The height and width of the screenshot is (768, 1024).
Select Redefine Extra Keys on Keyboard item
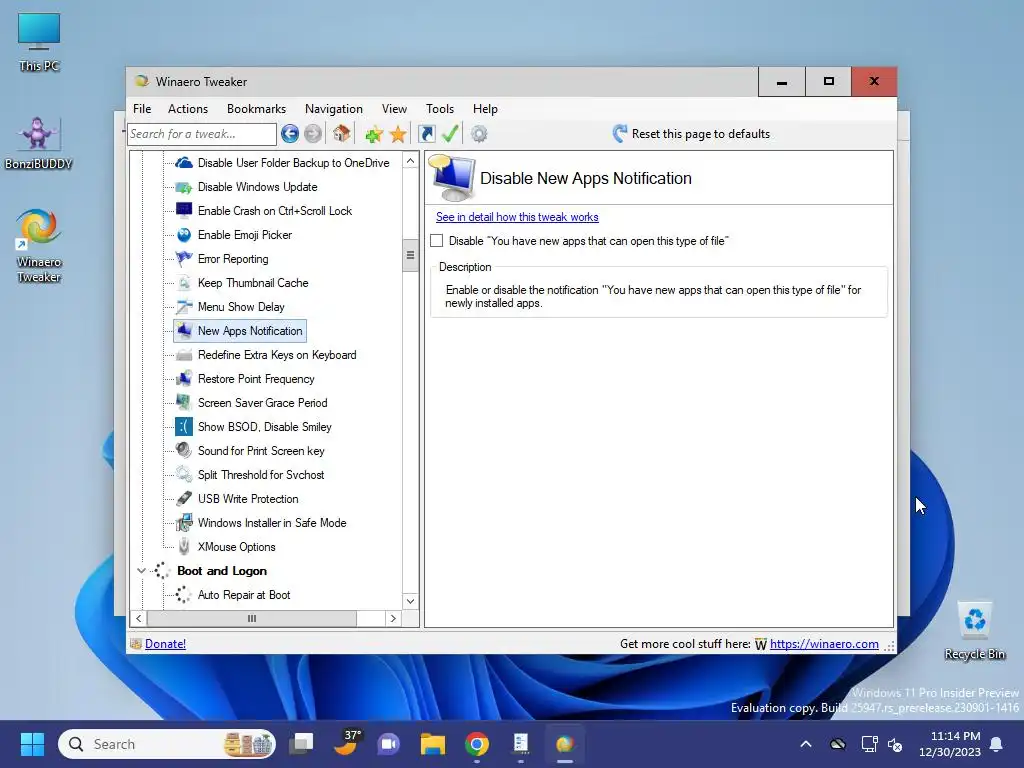(x=277, y=355)
